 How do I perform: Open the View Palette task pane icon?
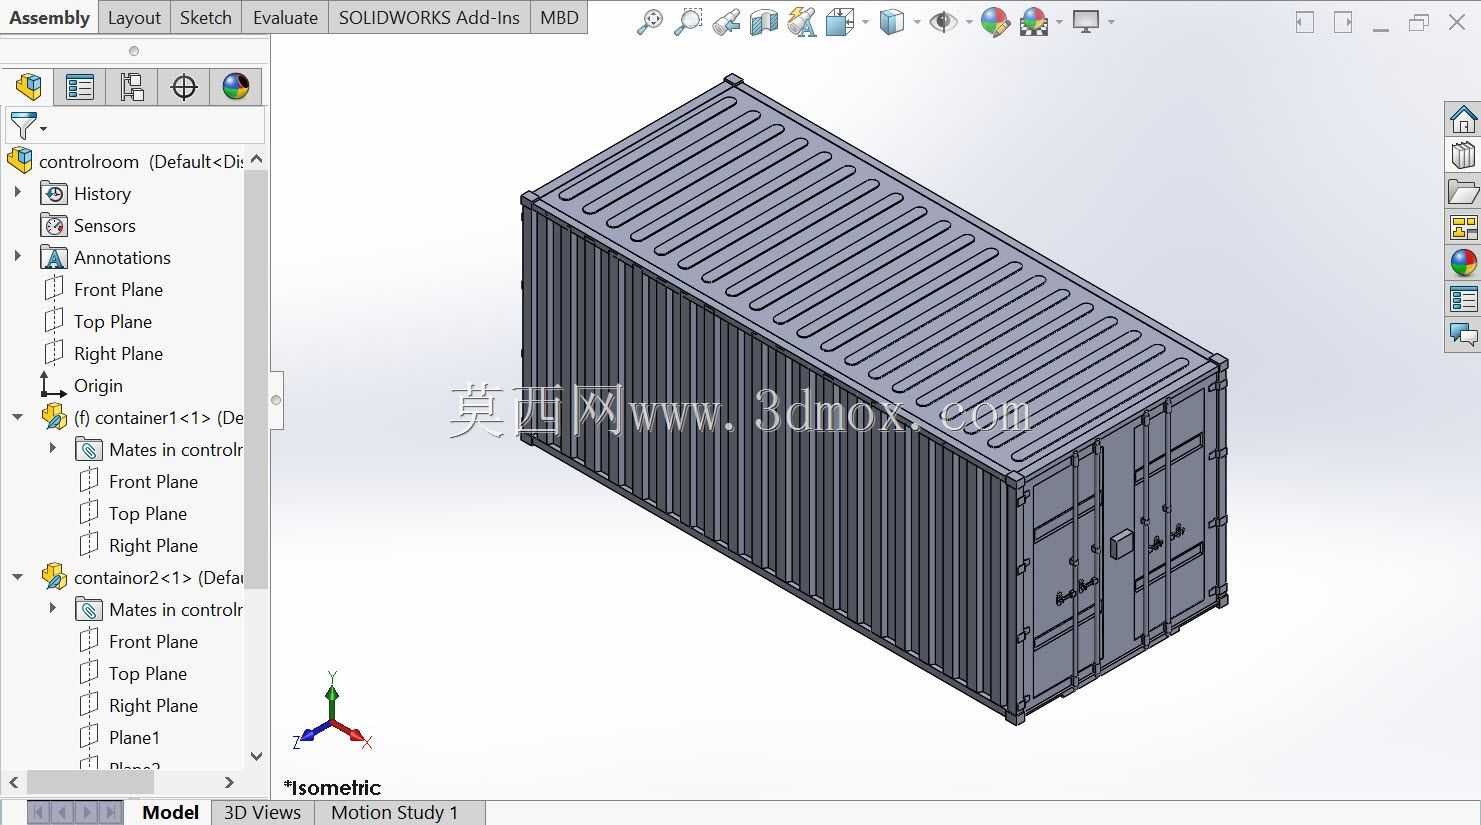pyautogui.click(x=1463, y=228)
